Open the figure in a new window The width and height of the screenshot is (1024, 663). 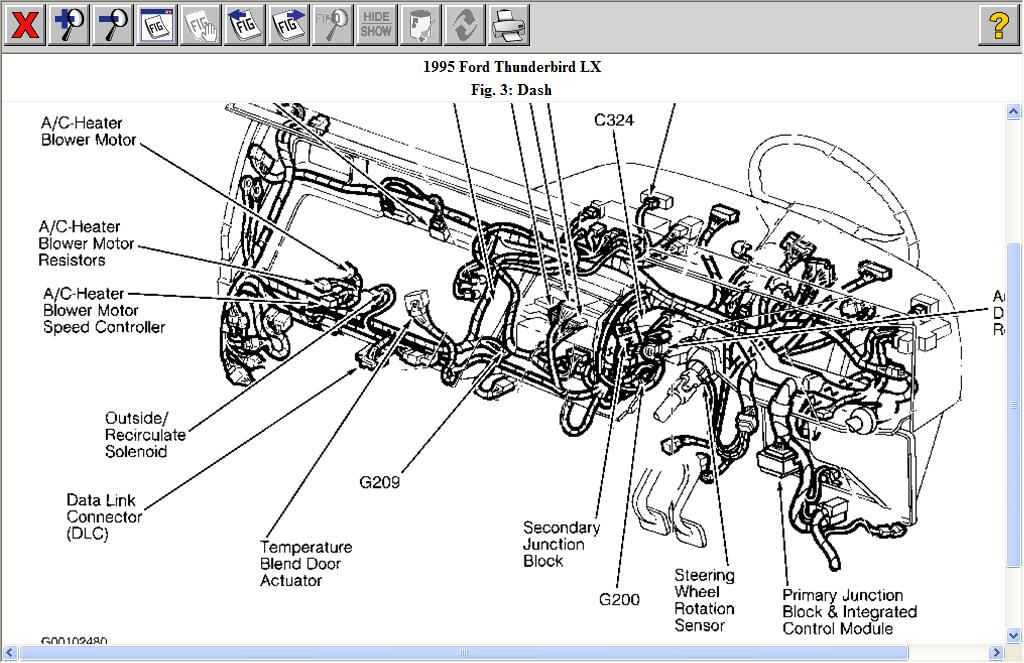157,25
